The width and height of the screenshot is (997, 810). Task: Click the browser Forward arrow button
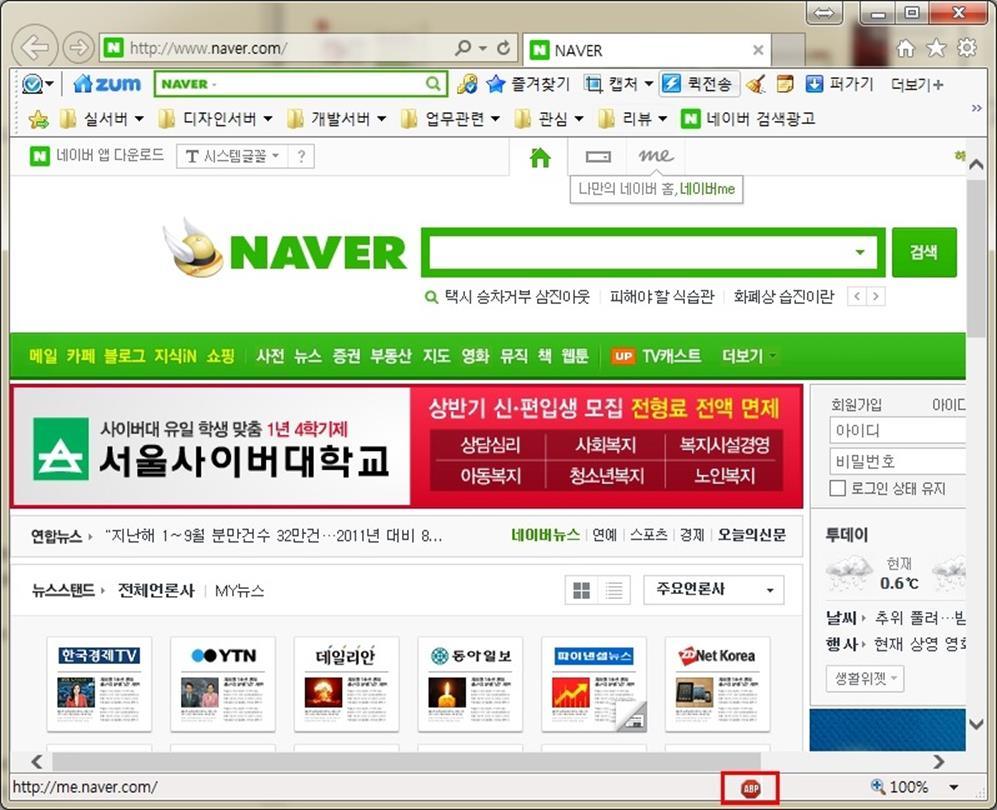pos(79,48)
